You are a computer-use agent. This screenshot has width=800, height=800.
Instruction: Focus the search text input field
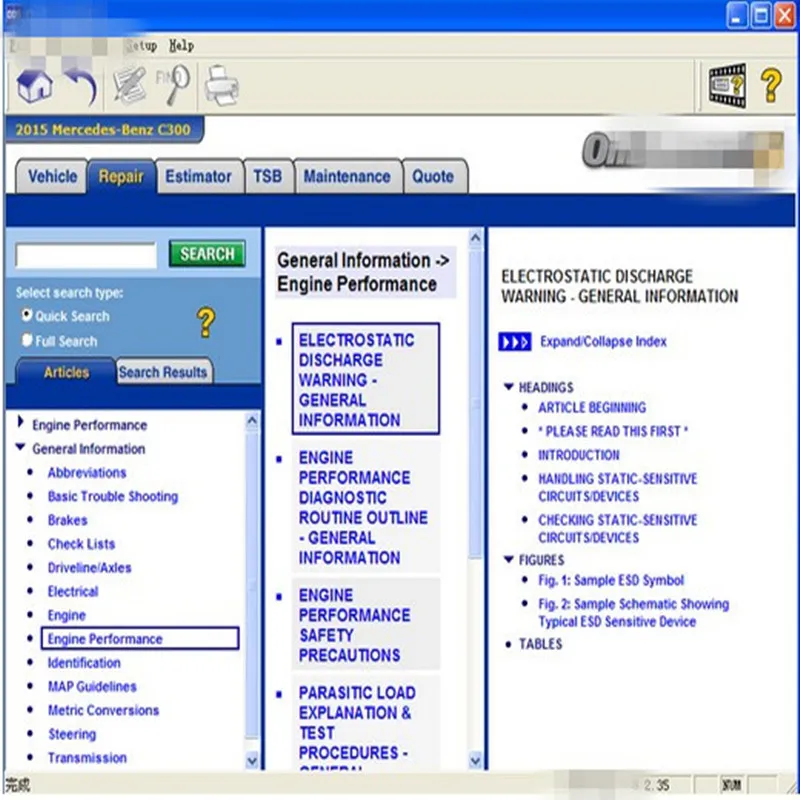click(86, 256)
